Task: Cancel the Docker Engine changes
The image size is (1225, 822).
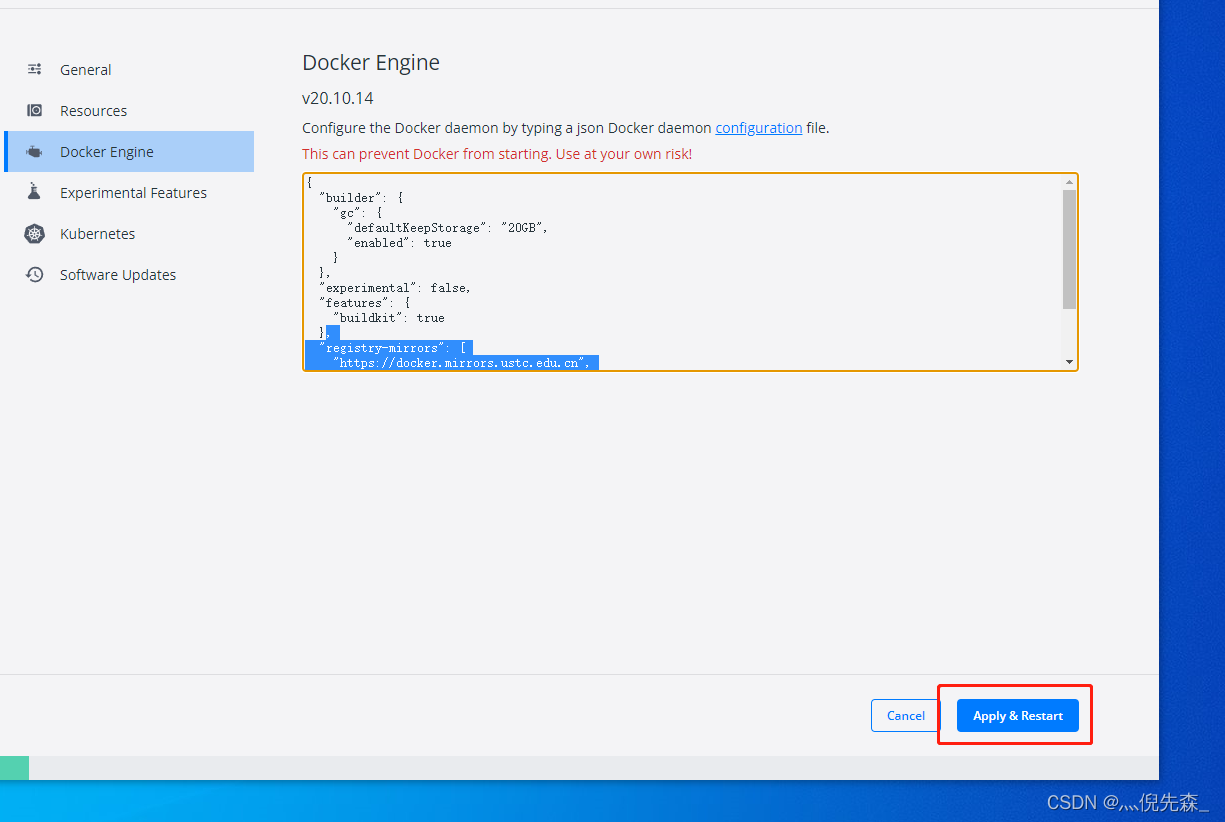Action: click(906, 716)
